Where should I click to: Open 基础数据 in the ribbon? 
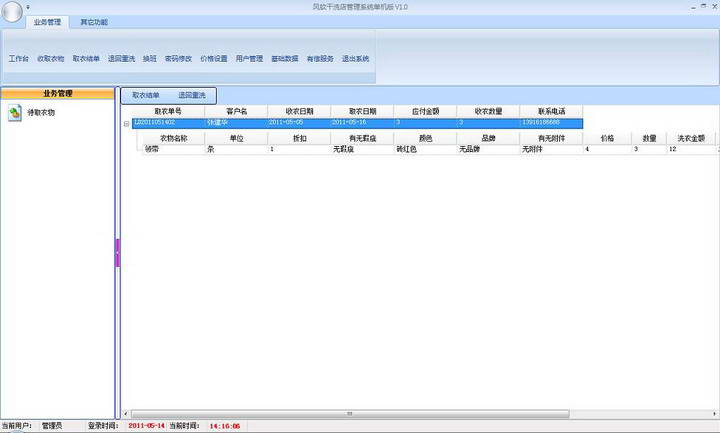[x=285, y=59]
